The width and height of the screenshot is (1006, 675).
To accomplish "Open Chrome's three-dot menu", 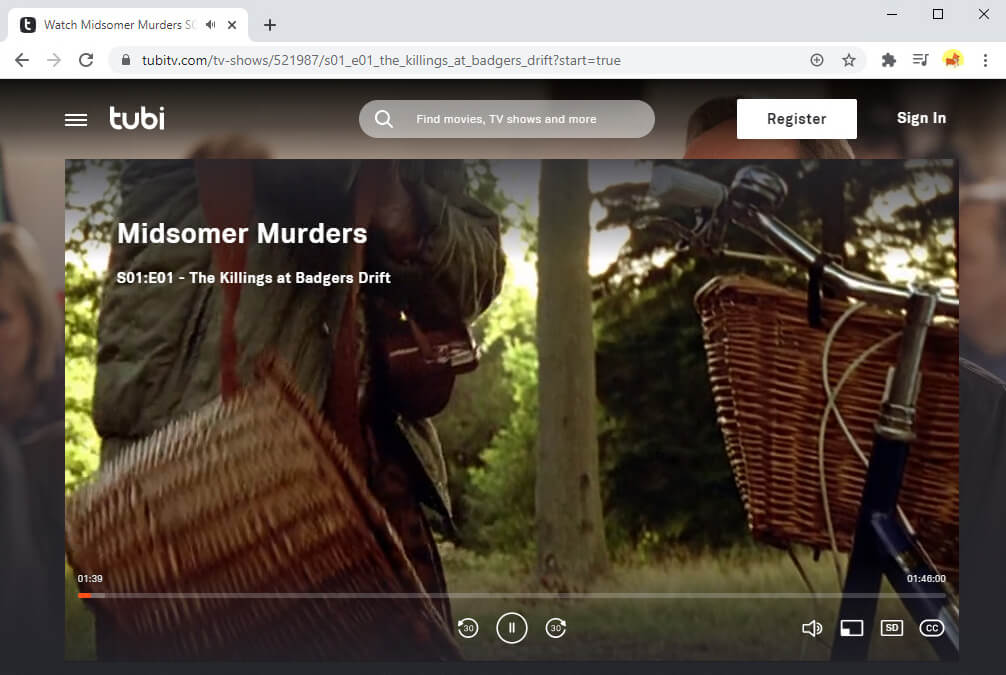I will click(985, 60).
